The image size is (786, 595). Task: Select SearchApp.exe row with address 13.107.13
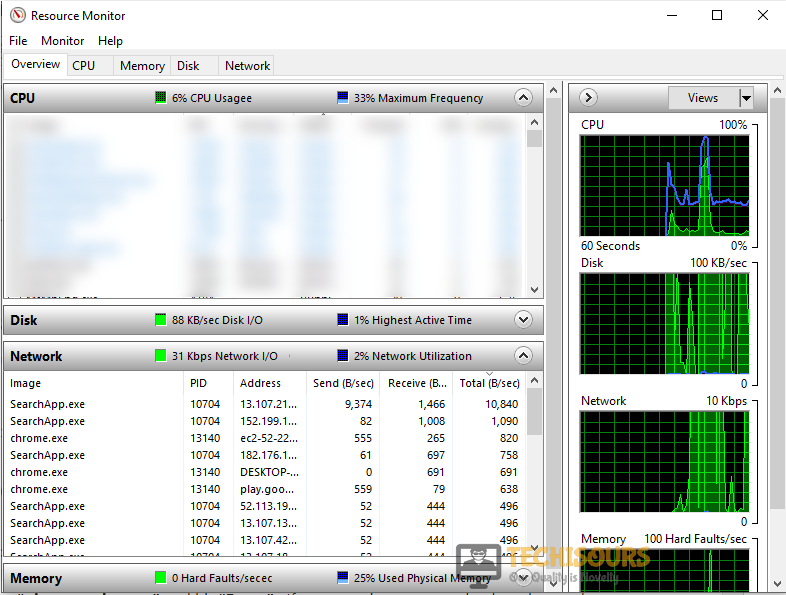(265, 523)
